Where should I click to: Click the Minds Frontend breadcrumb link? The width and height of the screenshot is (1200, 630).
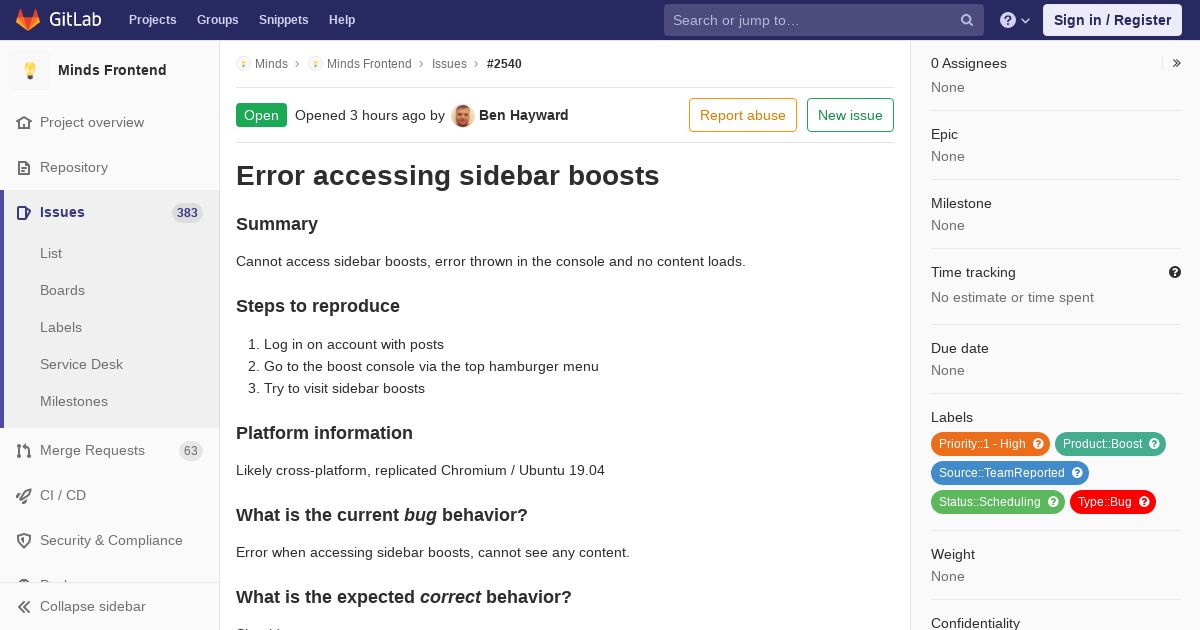tap(369, 64)
